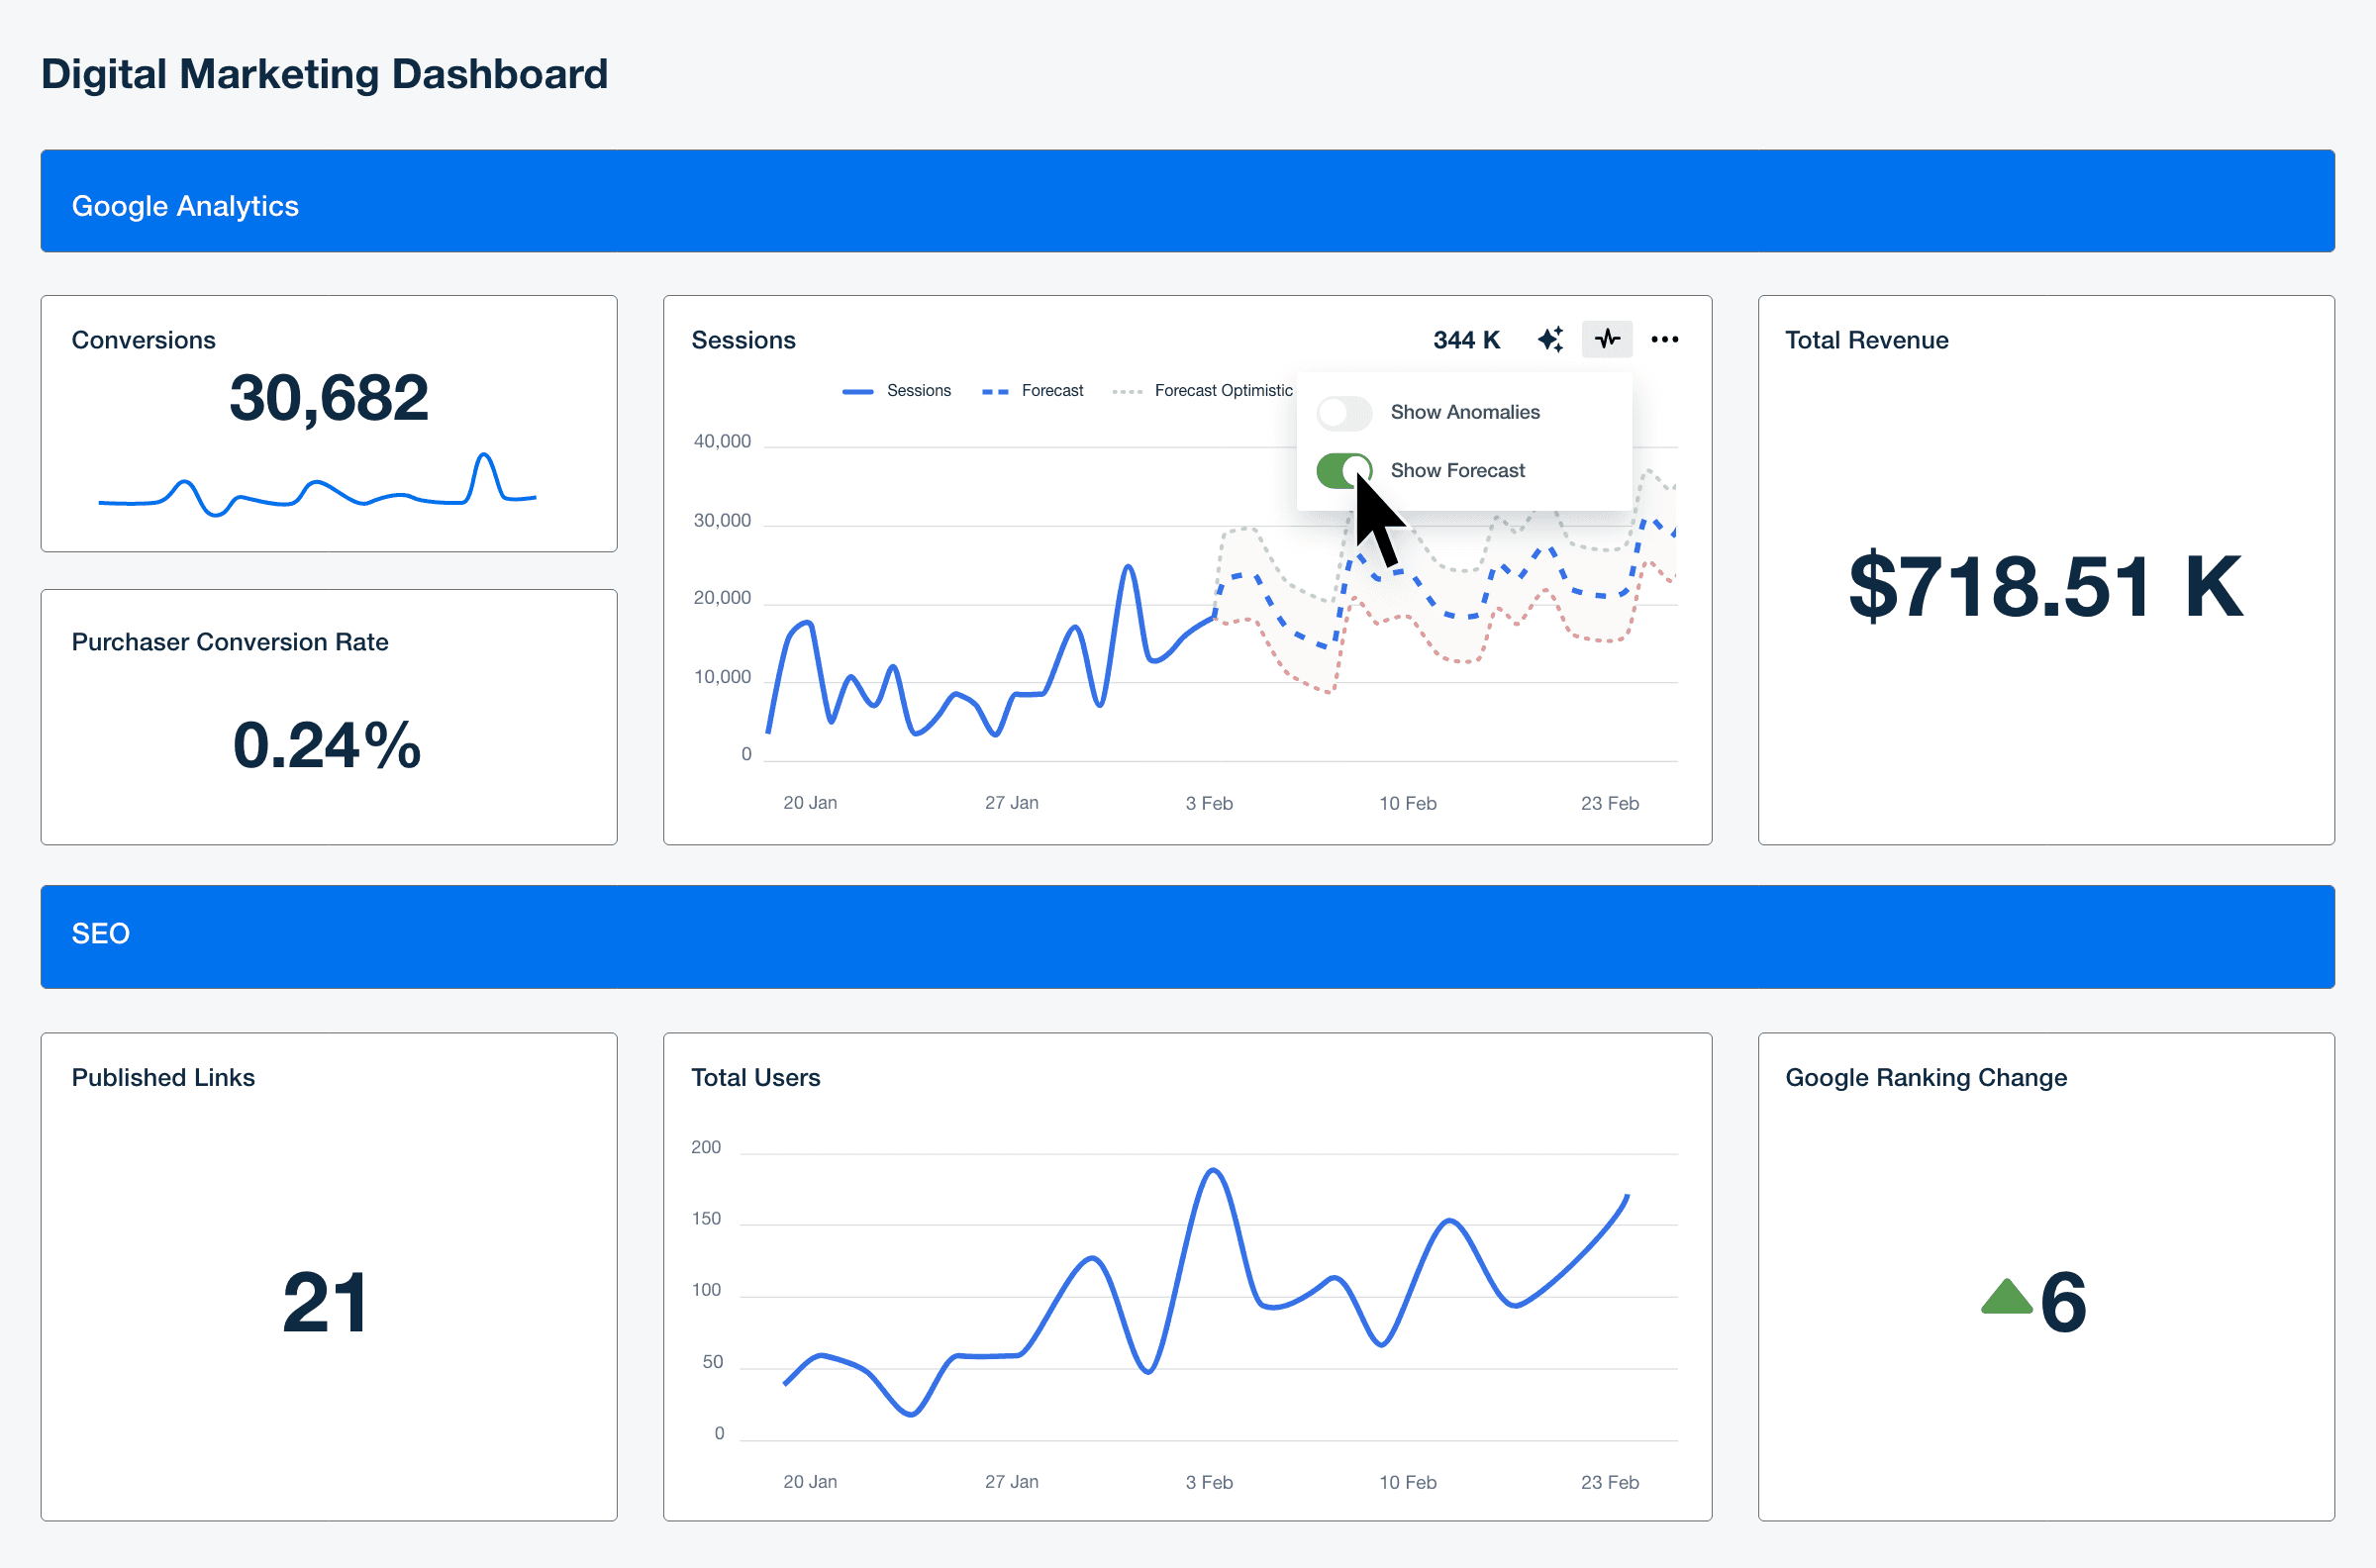The width and height of the screenshot is (2376, 1568).
Task: Select the anomaly waveform icon on Sessions card
Action: (x=1606, y=339)
